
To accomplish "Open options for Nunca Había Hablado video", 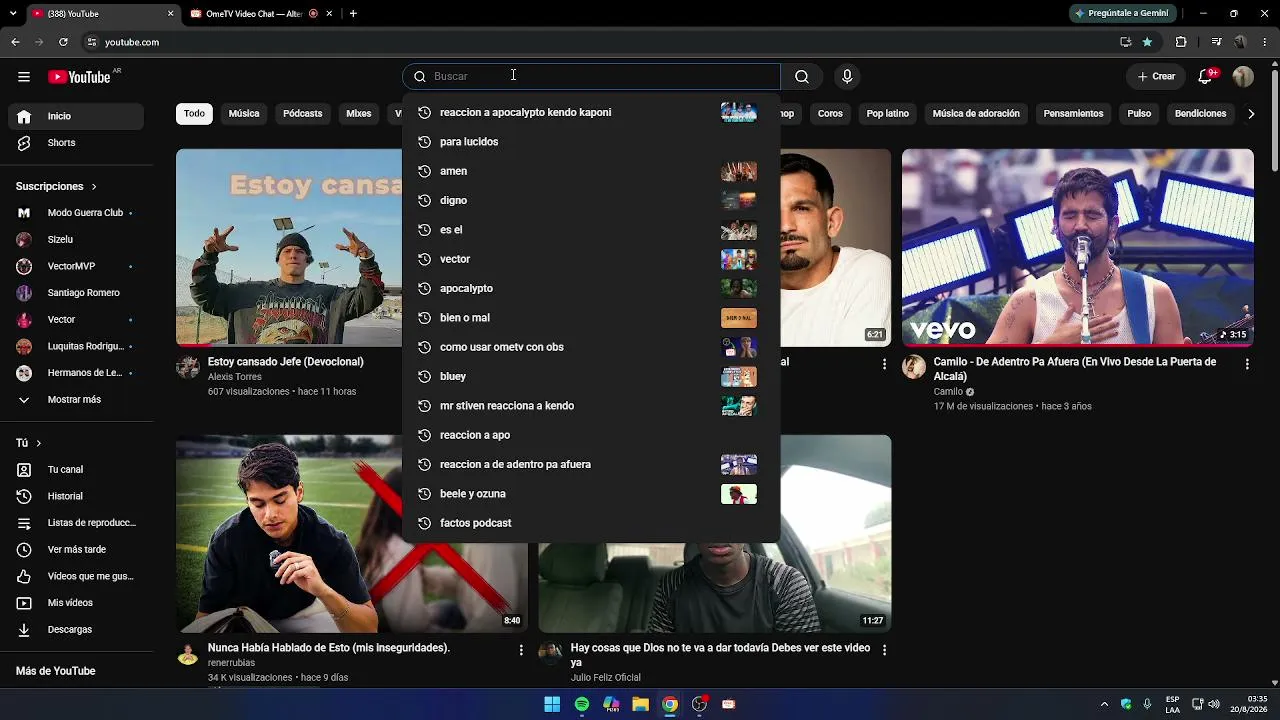I will click(x=521, y=650).
